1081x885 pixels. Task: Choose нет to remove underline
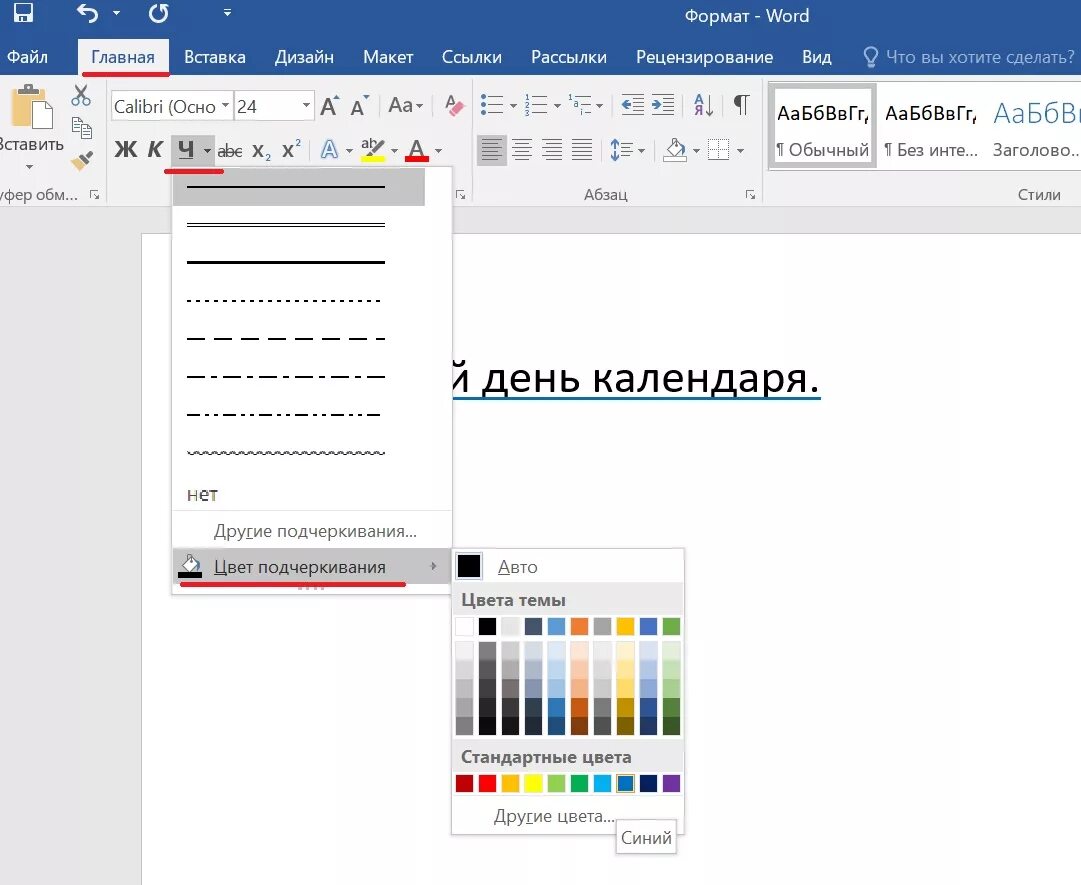pos(202,494)
